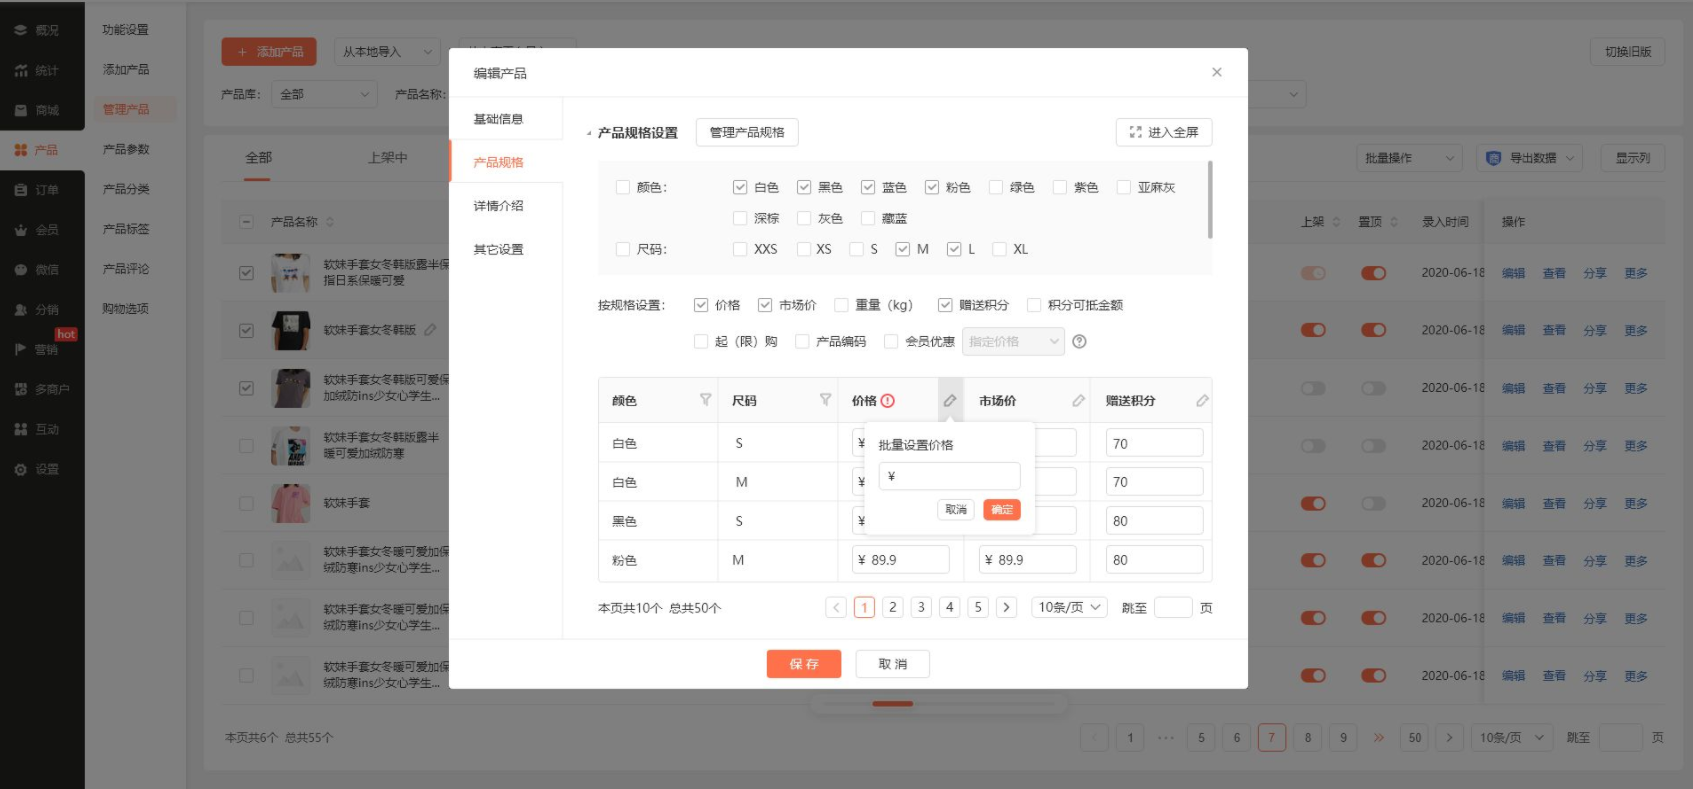Click the 取消 button at dialog bottom
Image resolution: width=1693 pixels, height=789 pixels.
click(x=893, y=664)
